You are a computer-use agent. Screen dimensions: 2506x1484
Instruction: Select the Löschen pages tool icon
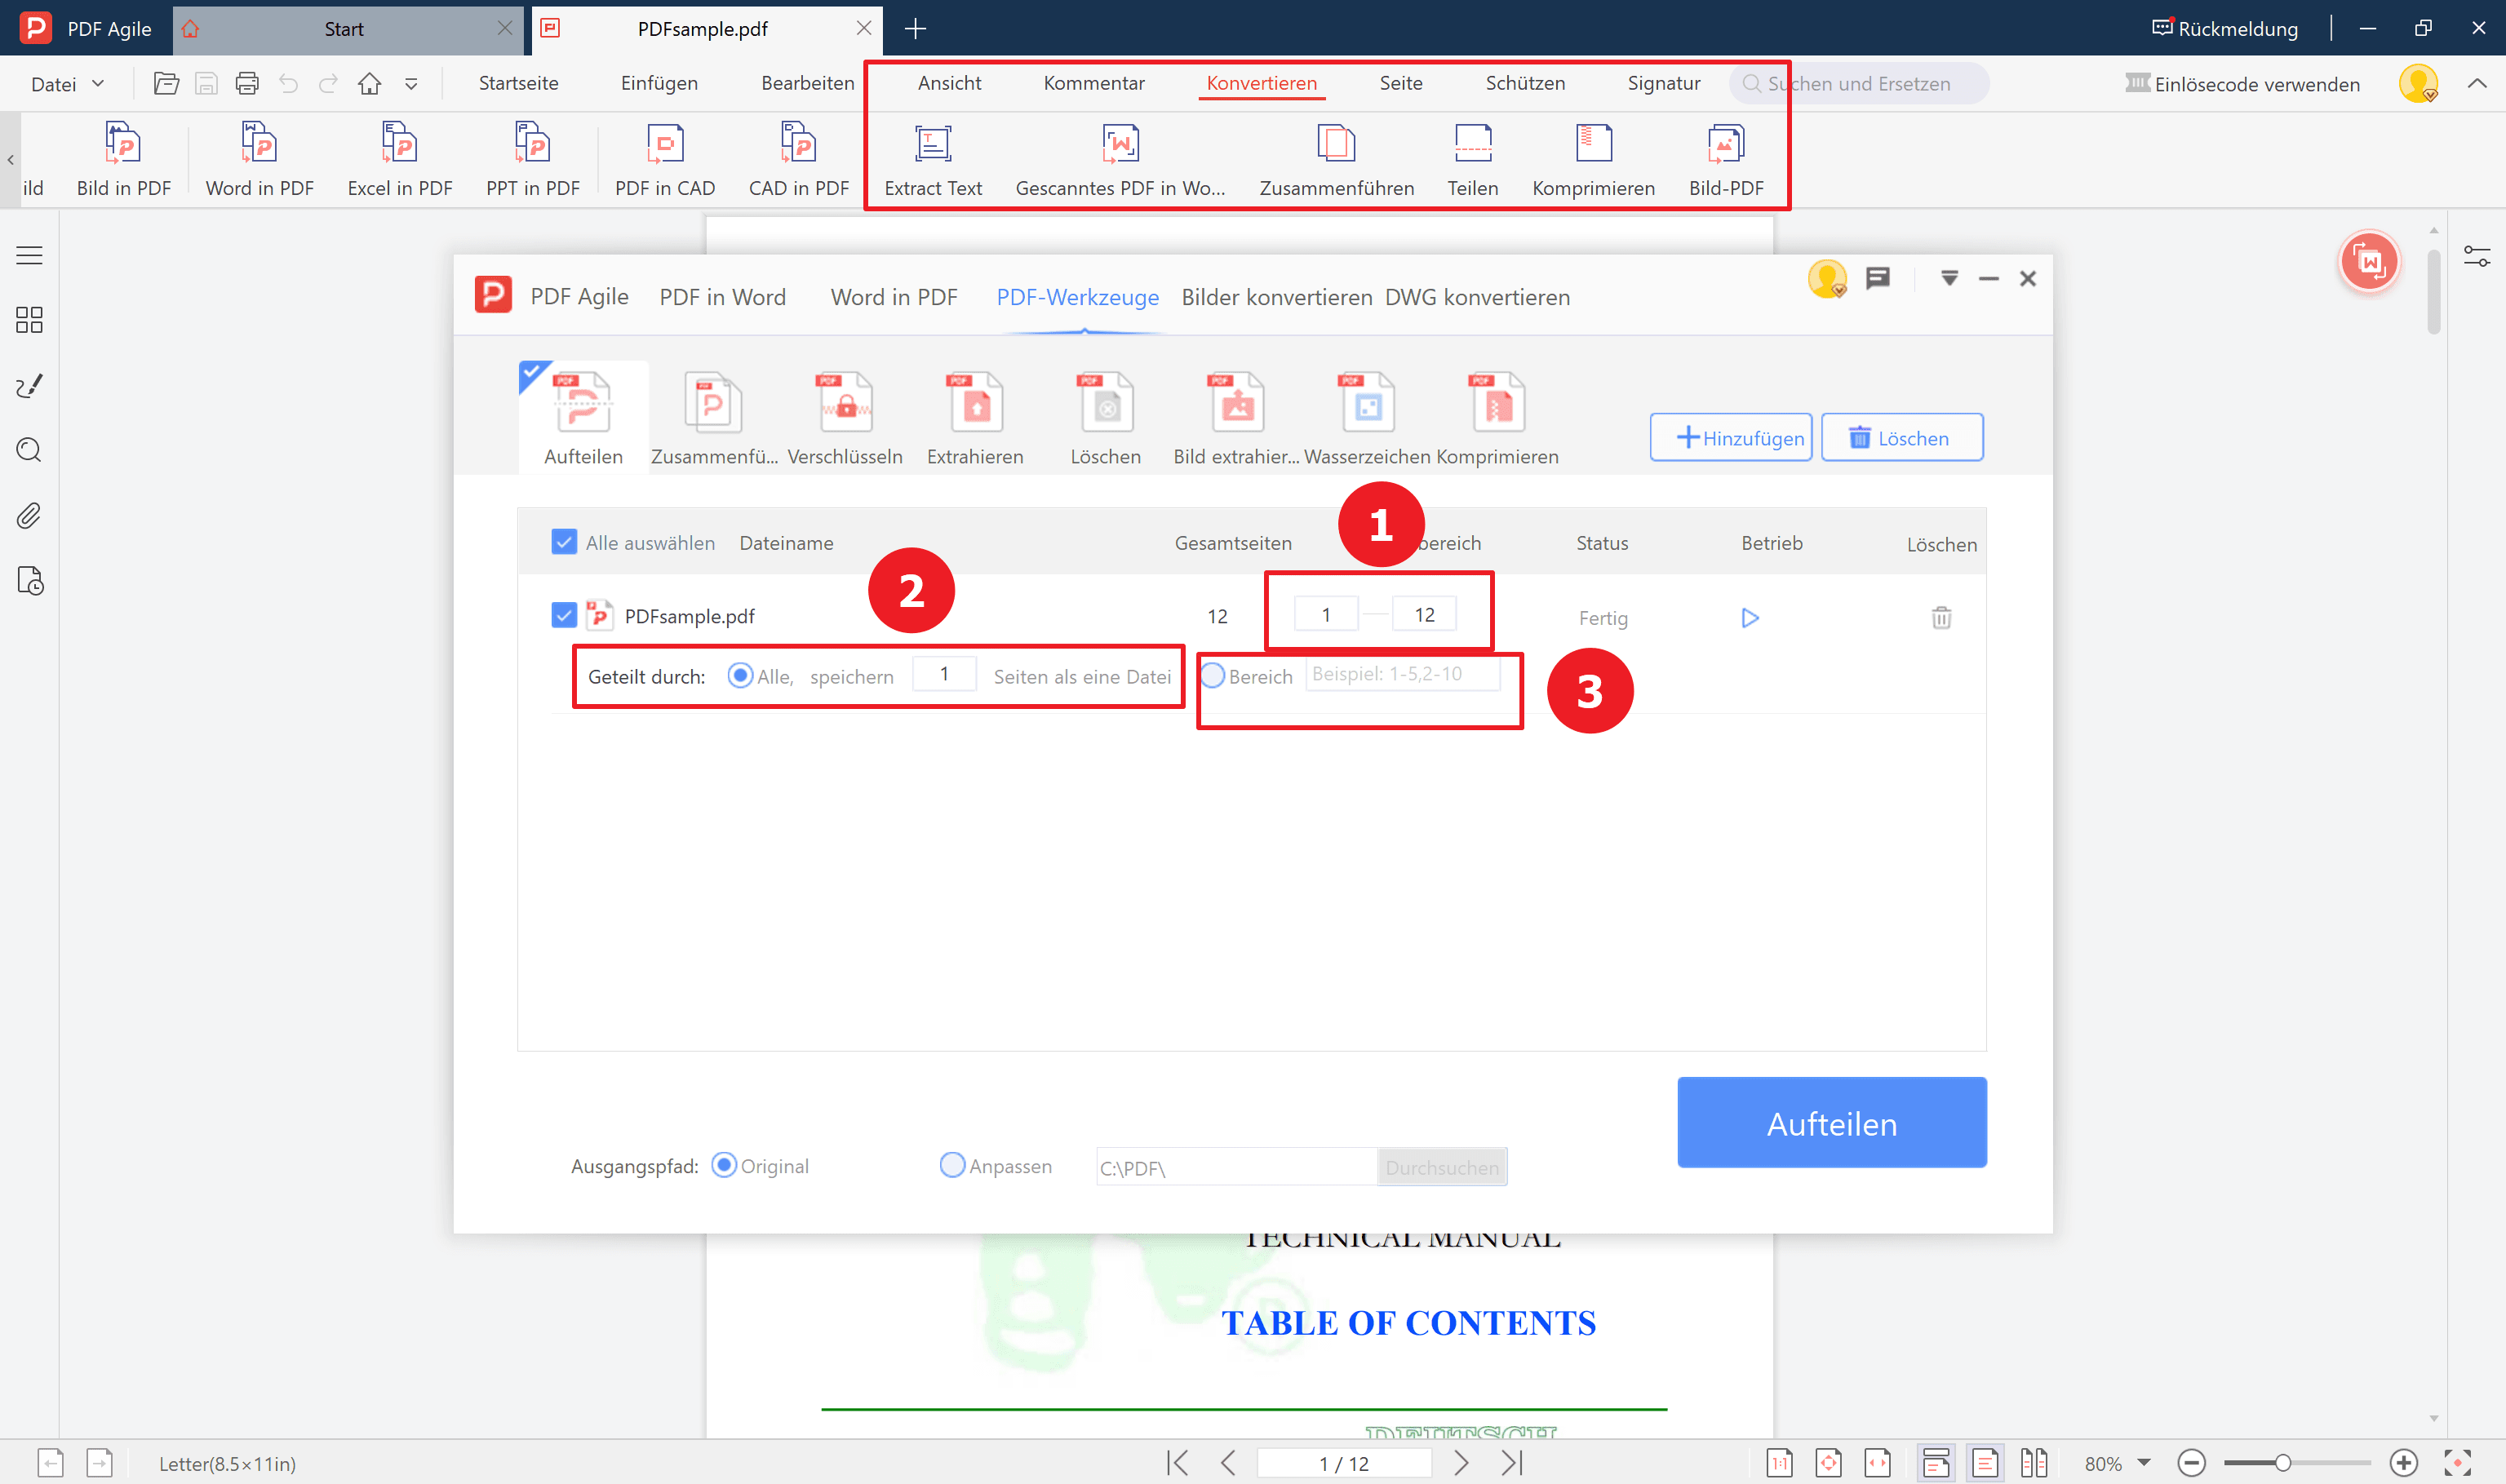[x=1106, y=417]
